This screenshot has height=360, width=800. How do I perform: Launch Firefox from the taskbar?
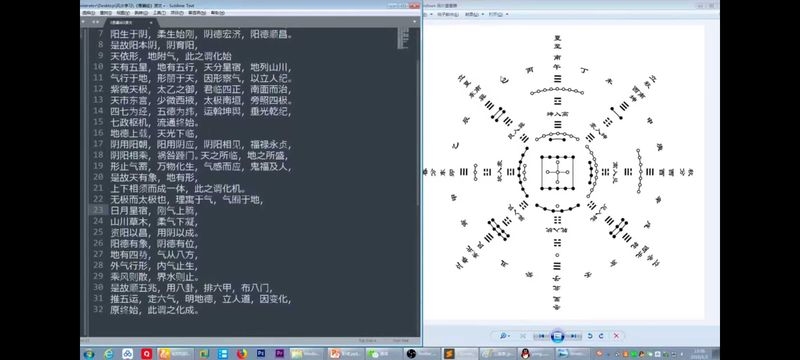(242, 354)
